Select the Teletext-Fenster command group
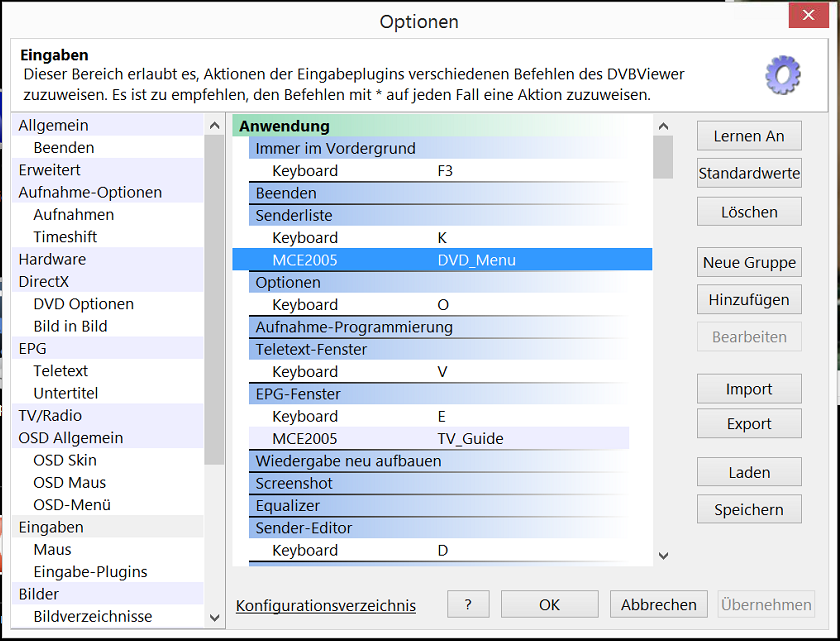The image size is (840, 641). (x=311, y=350)
